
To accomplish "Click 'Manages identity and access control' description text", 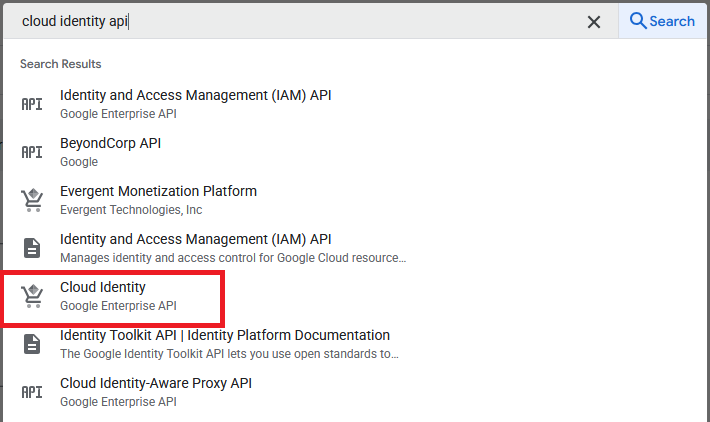I will click(232, 258).
